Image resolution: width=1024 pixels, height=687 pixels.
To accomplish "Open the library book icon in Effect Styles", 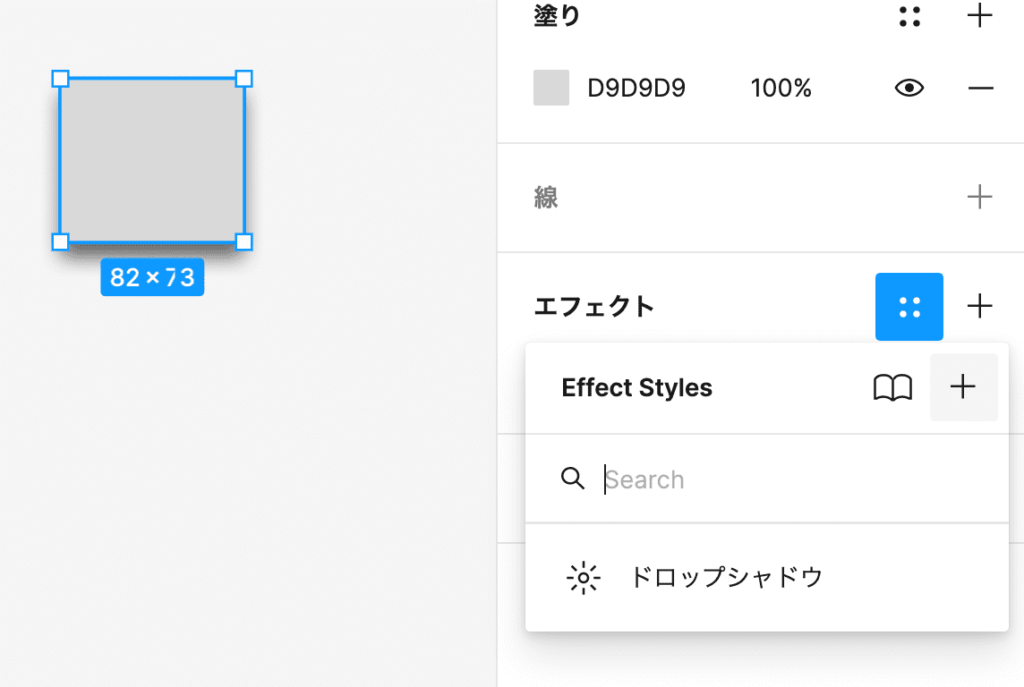I will click(x=893, y=388).
